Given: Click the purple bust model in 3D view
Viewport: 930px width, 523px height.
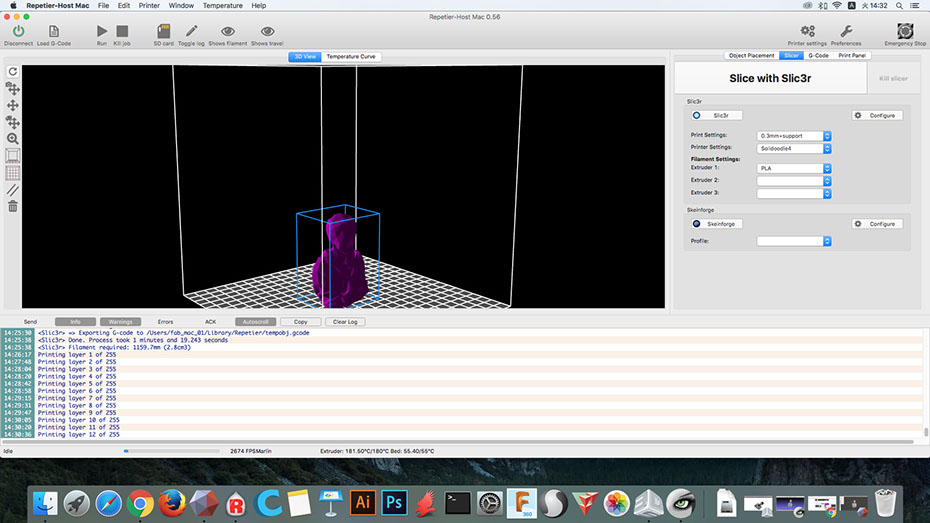Looking at the screenshot, I should [x=340, y=261].
